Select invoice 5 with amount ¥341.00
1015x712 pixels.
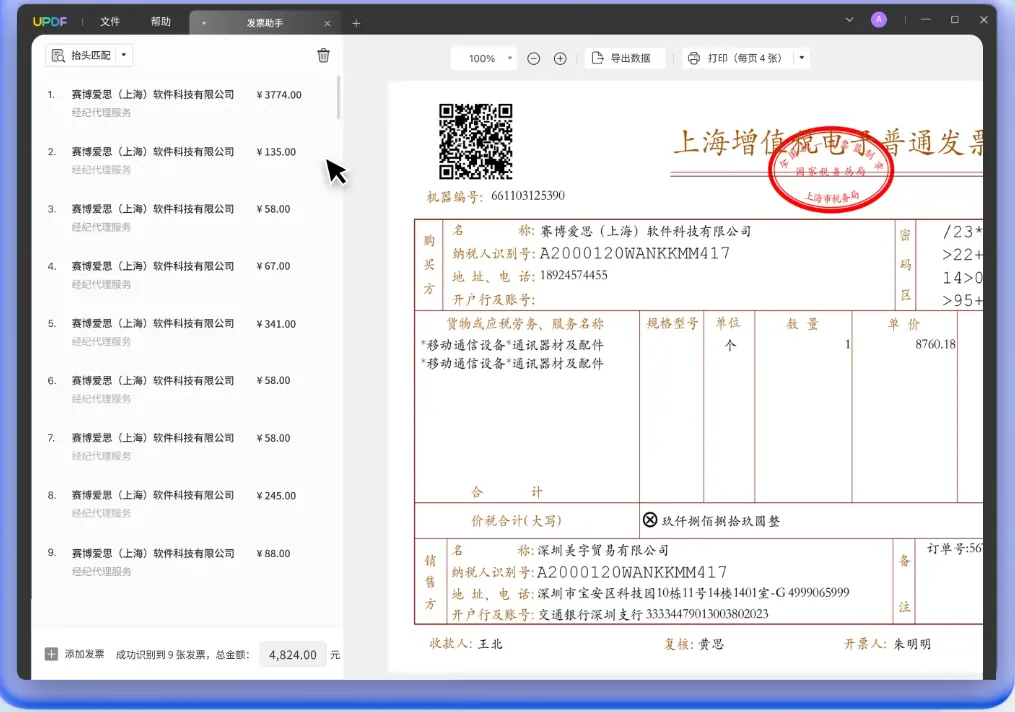(x=188, y=332)
